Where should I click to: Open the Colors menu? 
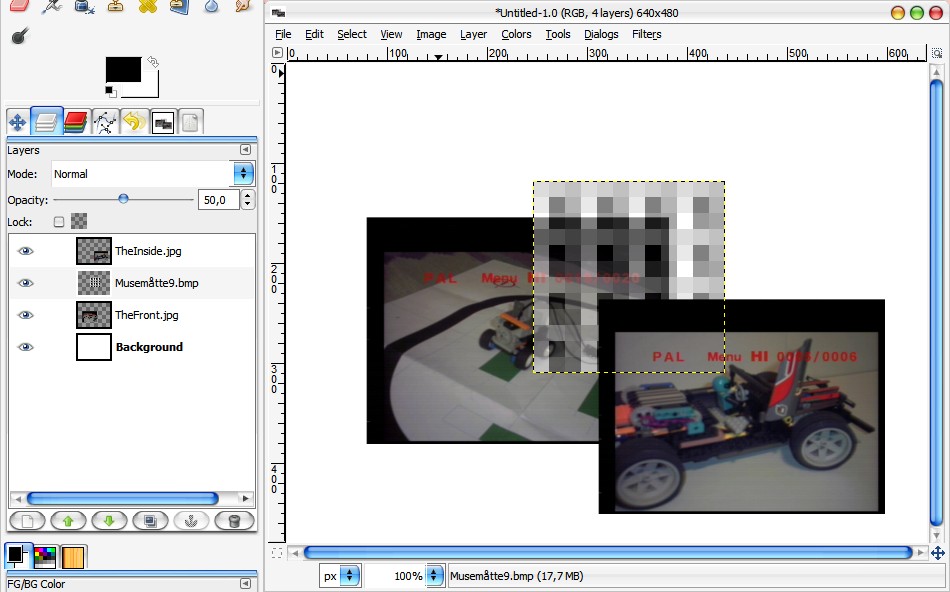[x=516, y=34]
